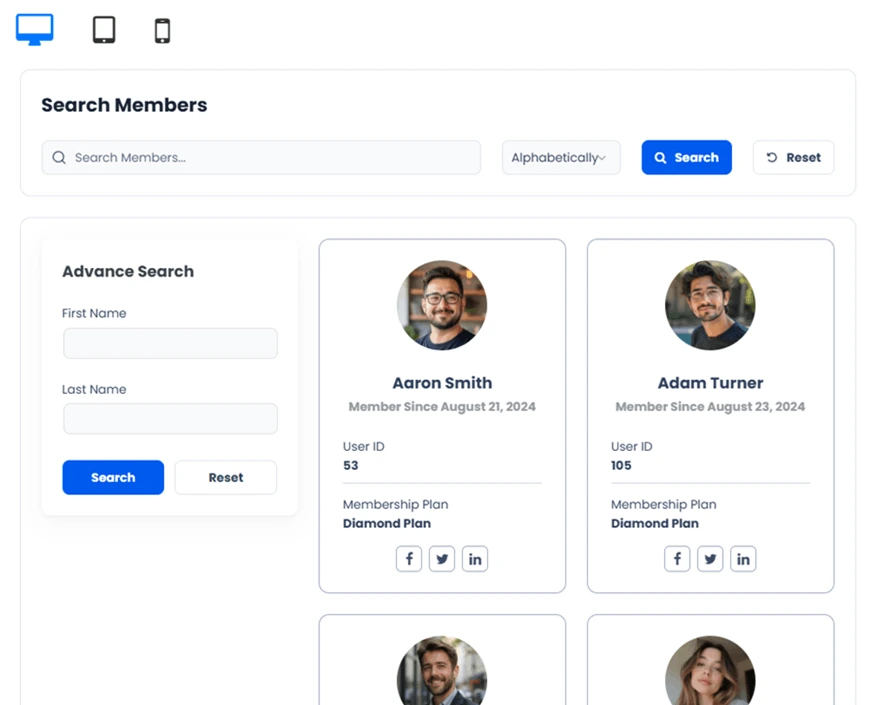
Task: Open Aaron Smith's Twitter icon
Action: (442, 559)
